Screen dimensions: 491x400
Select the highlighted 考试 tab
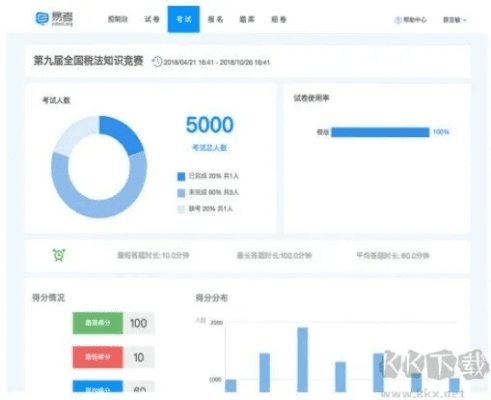click(x=184, y=19)
